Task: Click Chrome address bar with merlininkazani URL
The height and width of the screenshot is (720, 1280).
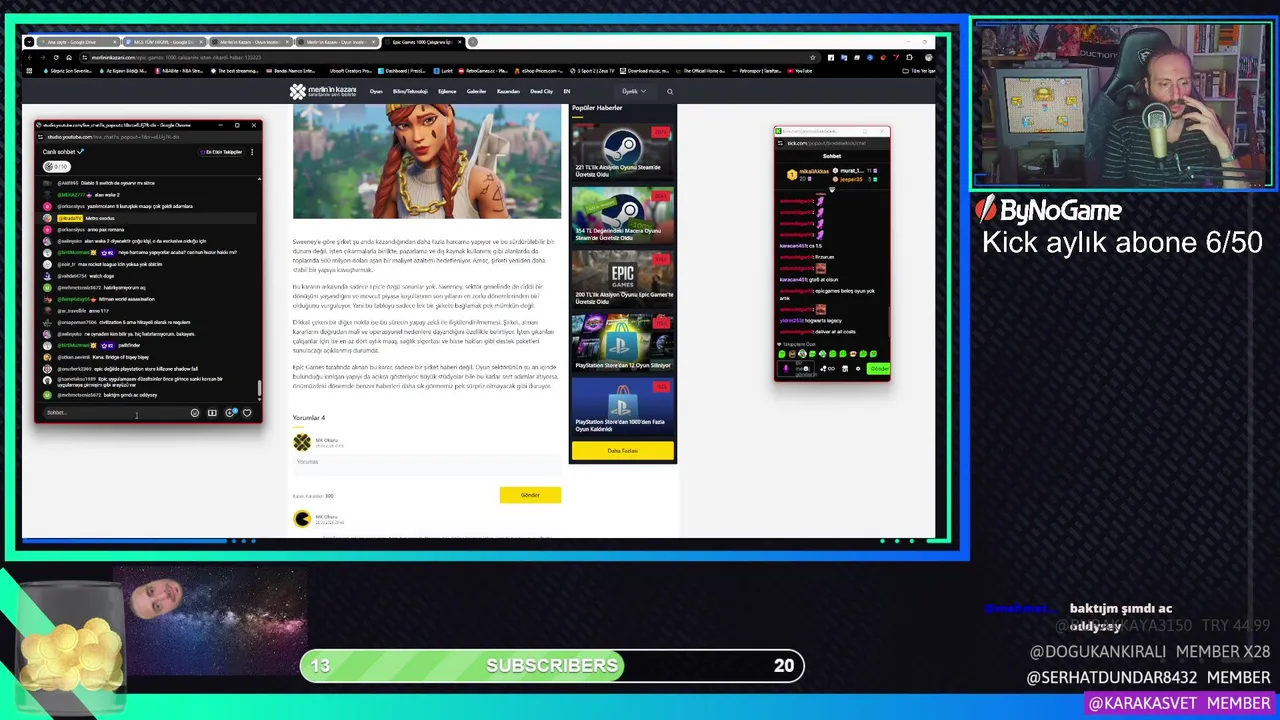Action: [x=450, y=57]
